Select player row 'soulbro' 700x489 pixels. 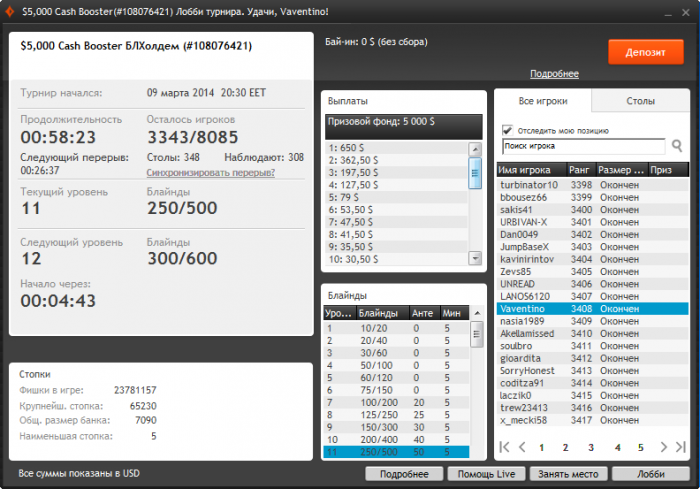592,346
